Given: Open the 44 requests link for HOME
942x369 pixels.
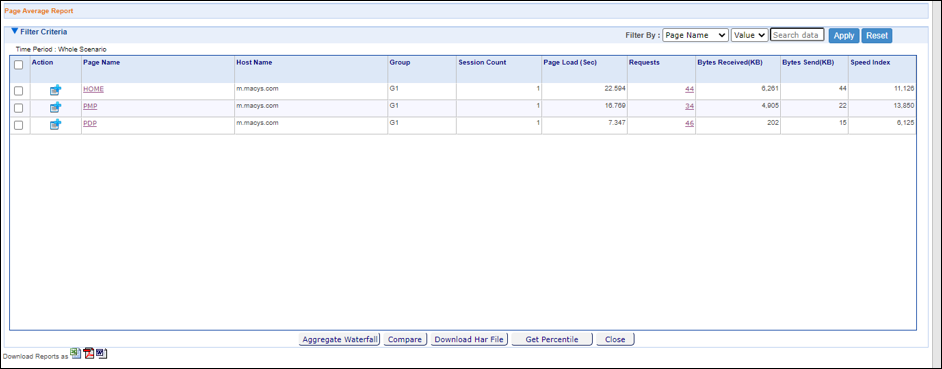Looking at the screenshot, I should click(x=690, y=89).
